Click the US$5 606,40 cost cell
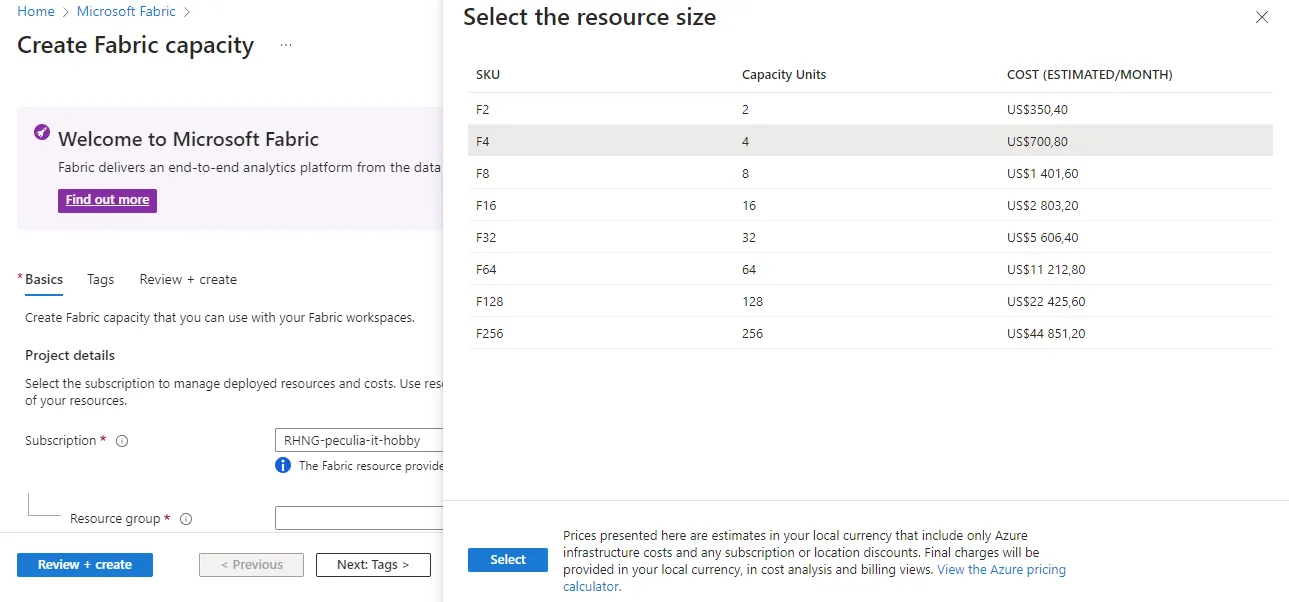Screen dimensions: 1289x602 (1042, 238)
